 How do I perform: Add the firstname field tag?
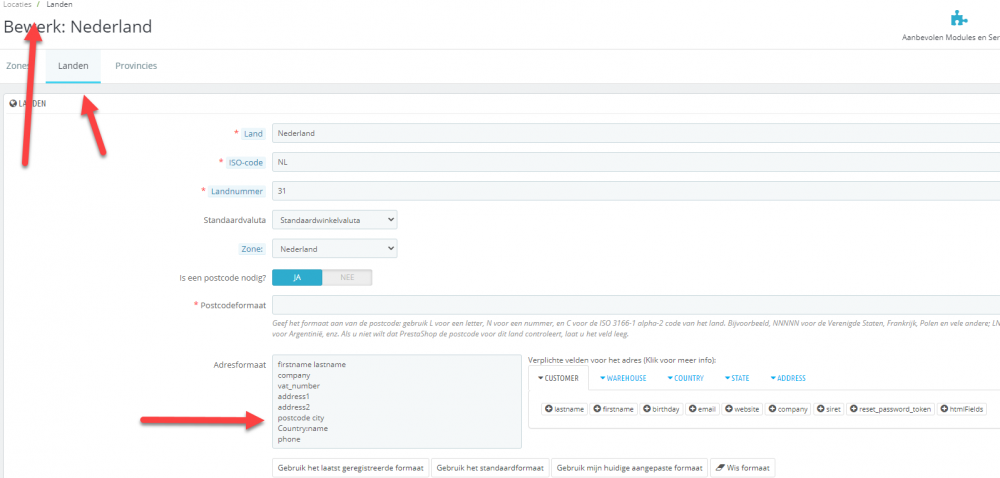pos(614,409)
